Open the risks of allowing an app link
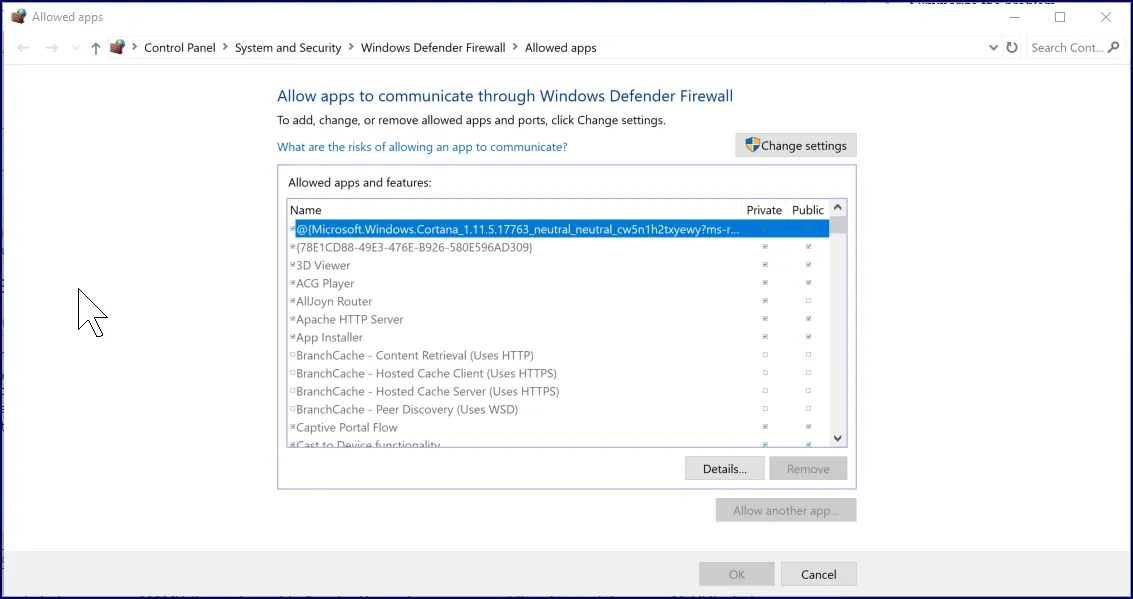The image size is (1133, 599). 422,147
